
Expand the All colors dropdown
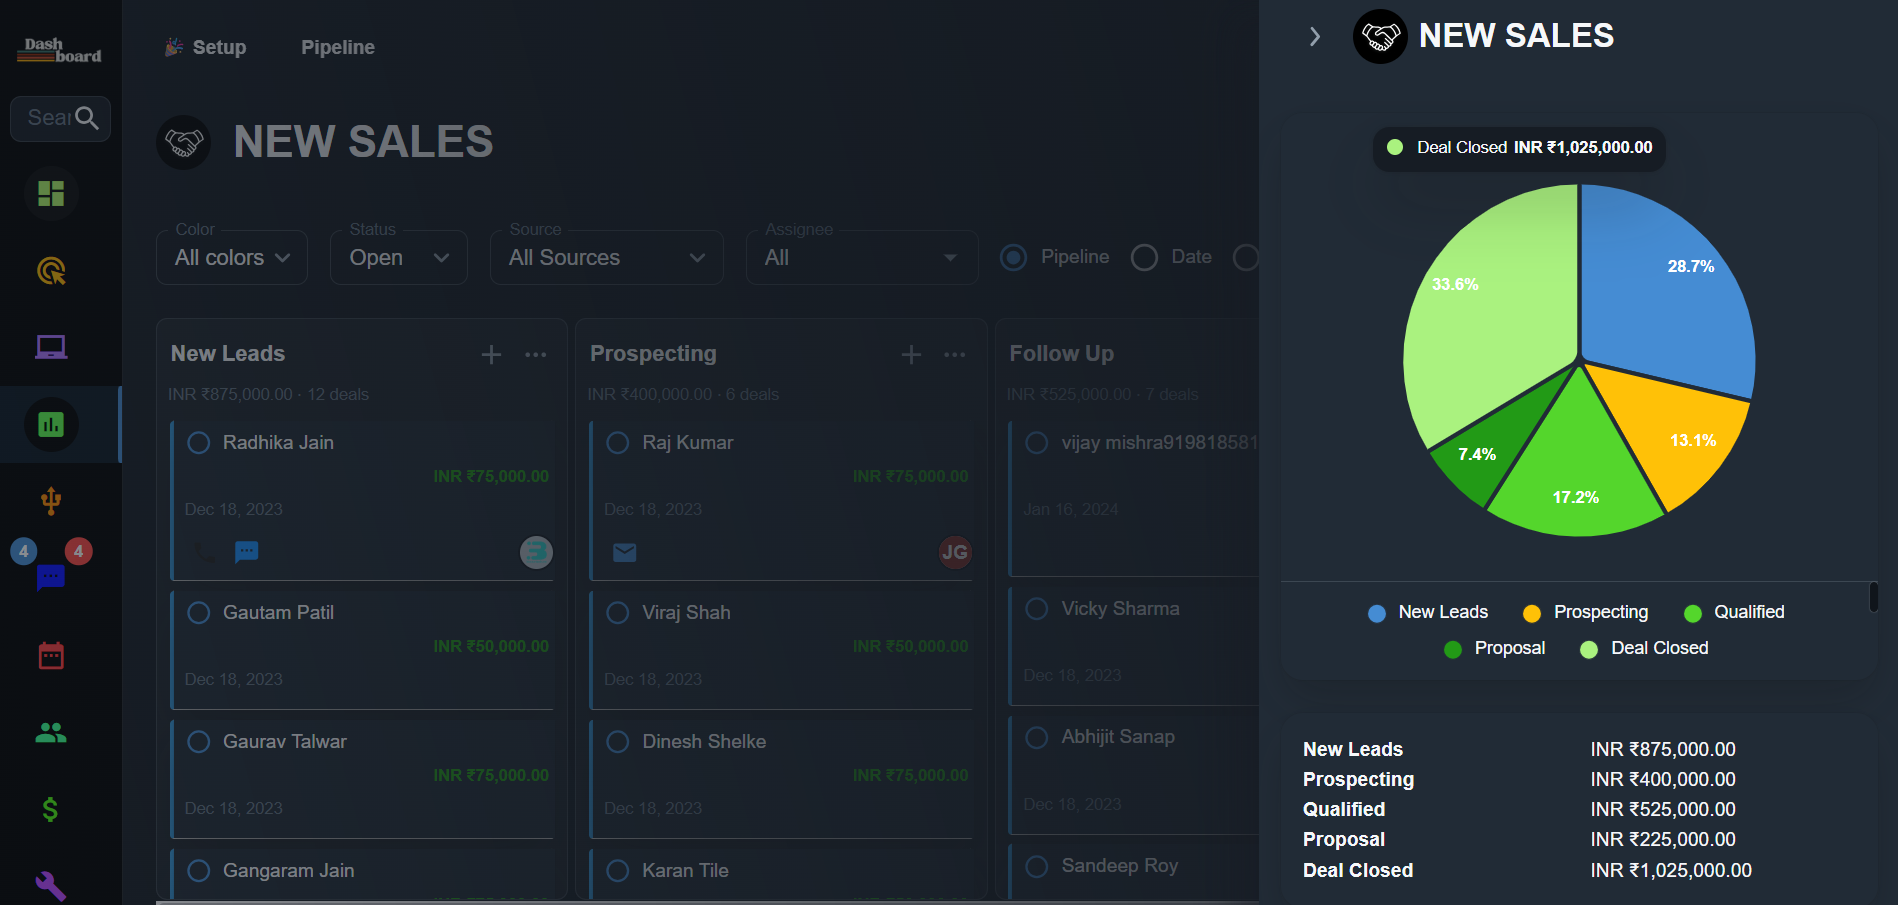pyautogui.click(x=232, y=258)
